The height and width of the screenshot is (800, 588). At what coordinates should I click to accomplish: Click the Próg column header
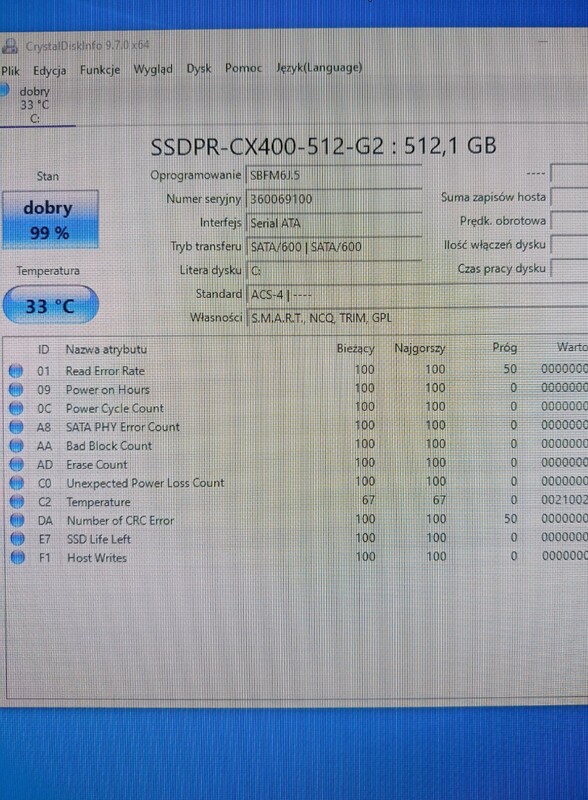(505, 348)
